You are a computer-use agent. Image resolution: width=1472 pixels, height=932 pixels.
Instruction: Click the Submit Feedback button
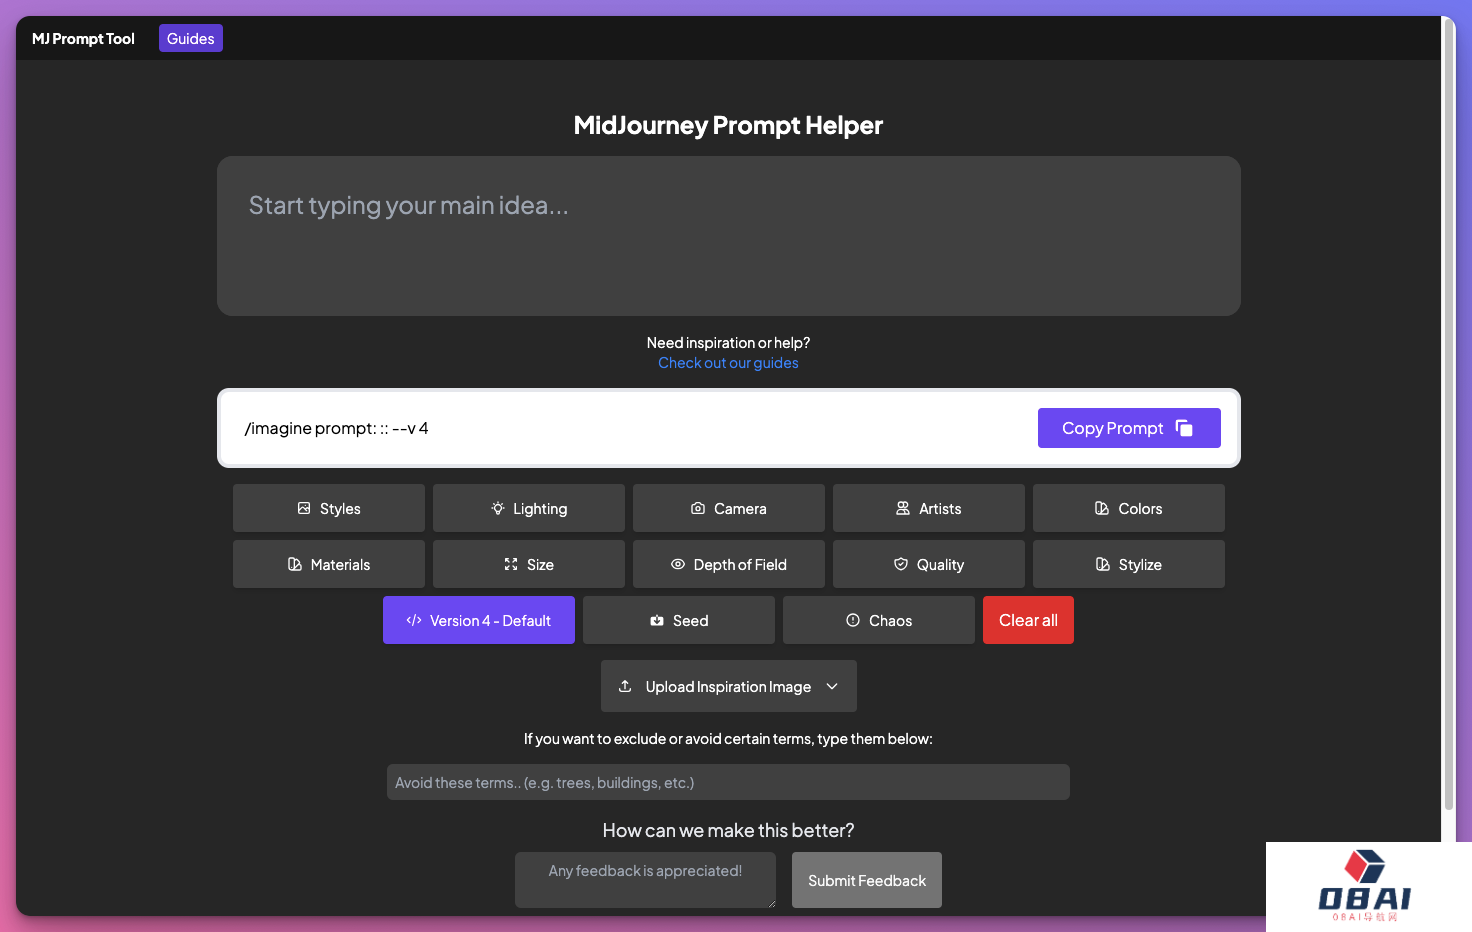(x=866, y=880)
